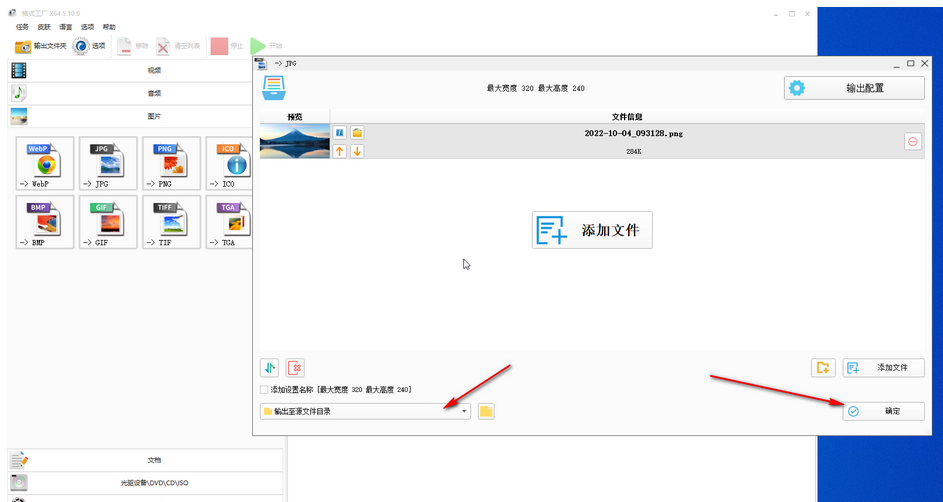The width and height of the screenshot is (943, 502).
Task: Open 皮肤 menu in main window
Action: pyautogui.click(x=44, y=27)
